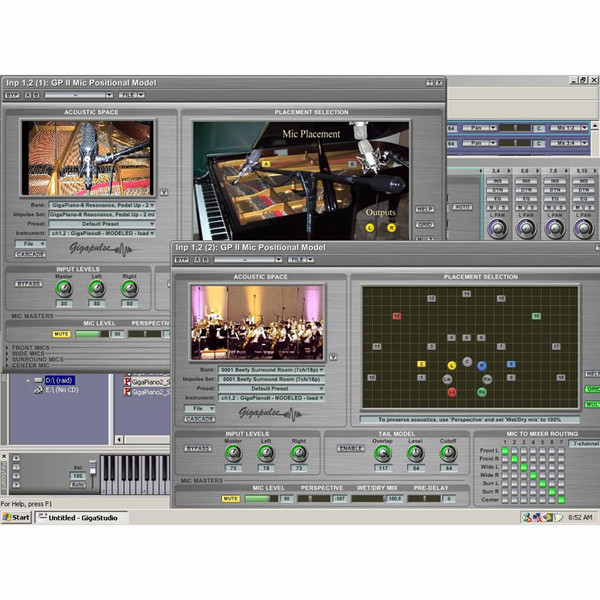
Task: Open Default Preset dropdown in window (1)
Action: pyautogui.click(x=102, y=224)
